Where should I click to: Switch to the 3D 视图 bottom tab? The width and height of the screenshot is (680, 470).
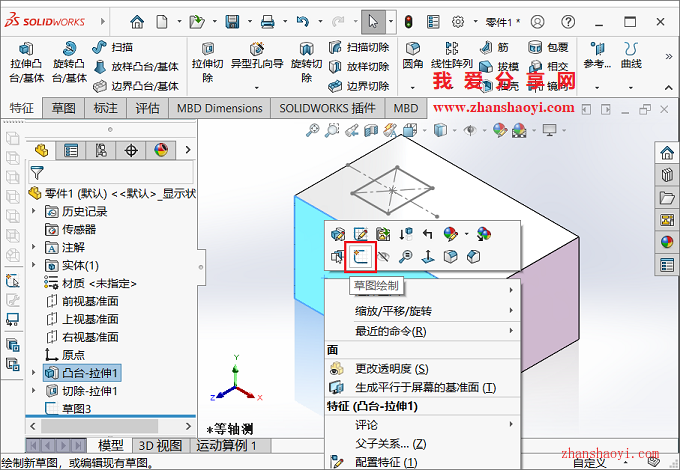pos(160,445)
